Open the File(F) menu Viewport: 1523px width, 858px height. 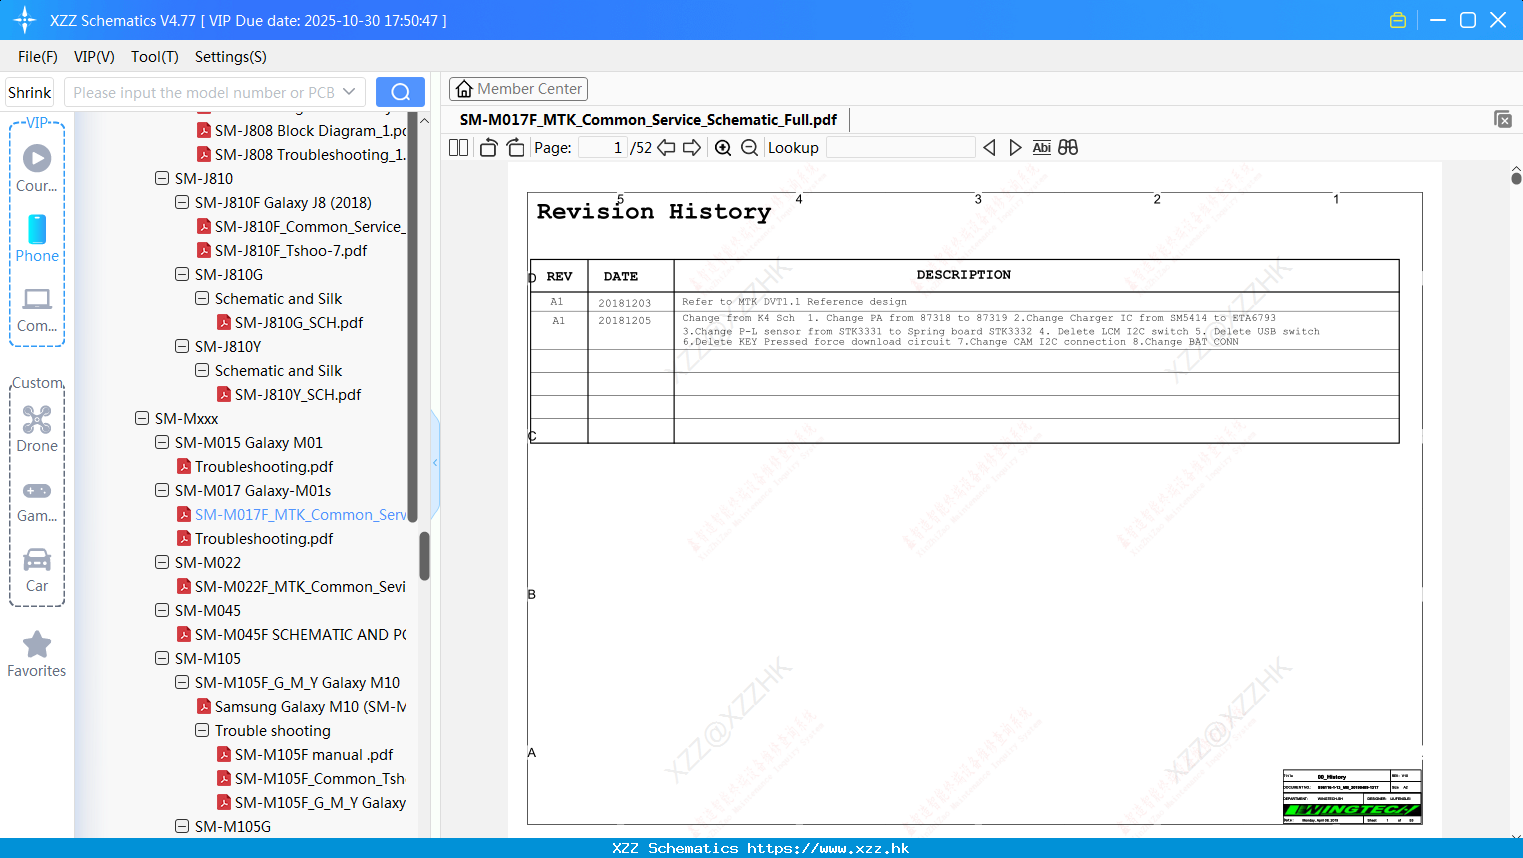pyautogui.click(x=38, y=57)
